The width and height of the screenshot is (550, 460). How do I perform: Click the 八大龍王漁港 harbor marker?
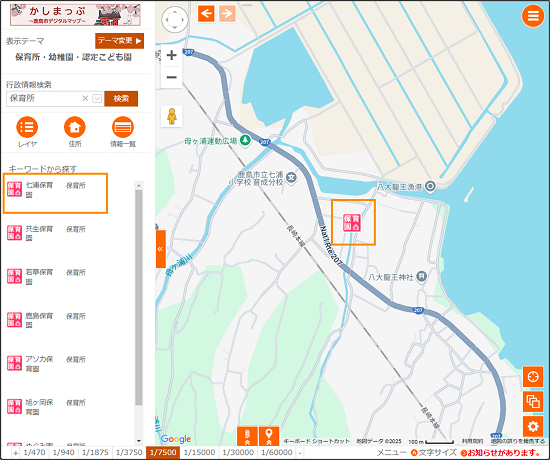430,186
